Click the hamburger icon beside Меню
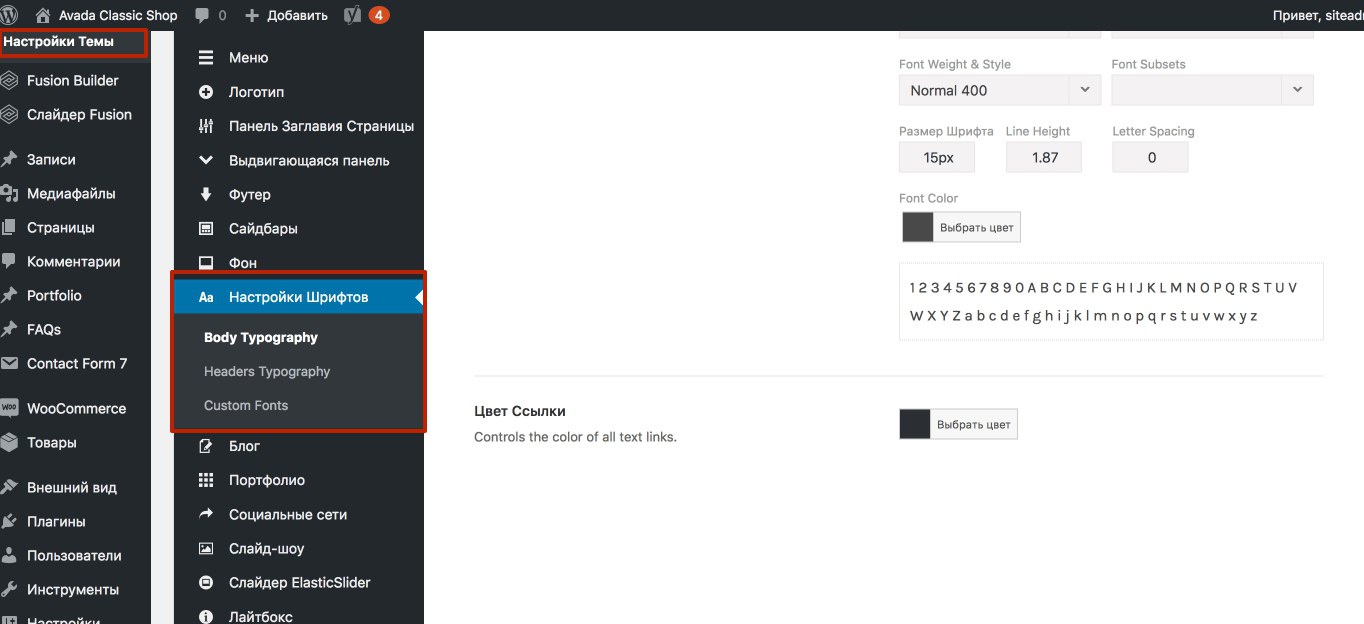 206,58
